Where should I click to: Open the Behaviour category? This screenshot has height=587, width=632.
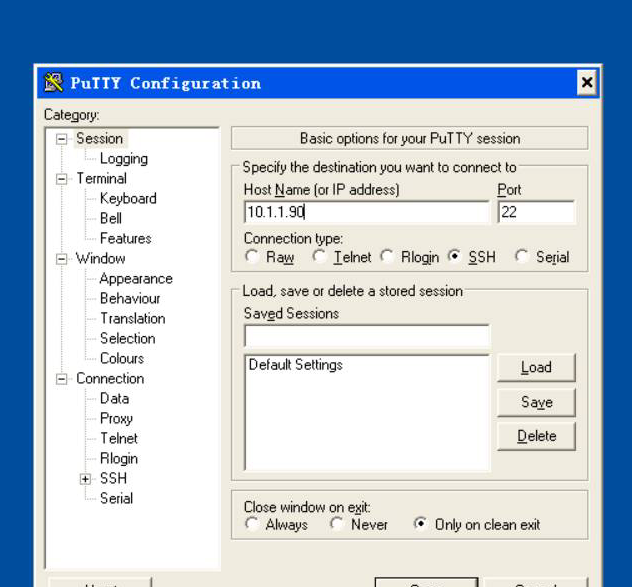coord(130,298)
